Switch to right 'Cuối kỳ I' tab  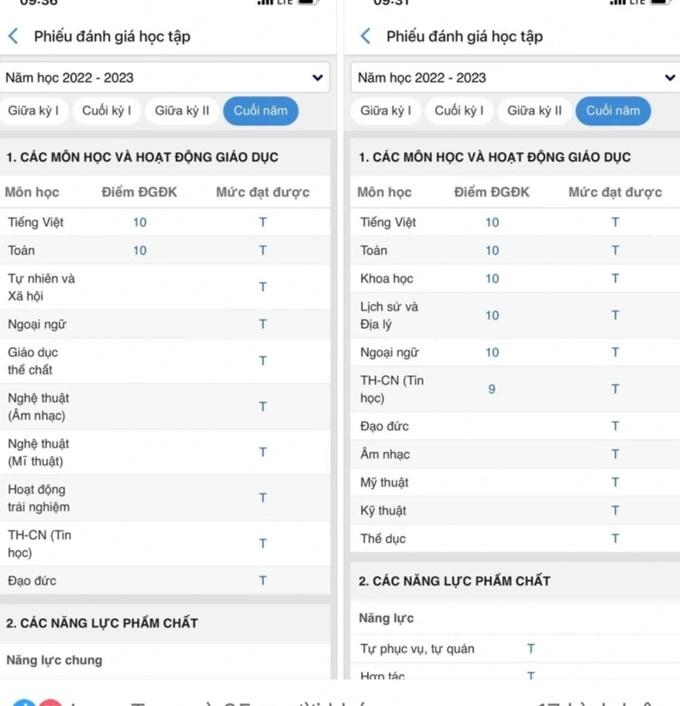click(x=459, y=111)
